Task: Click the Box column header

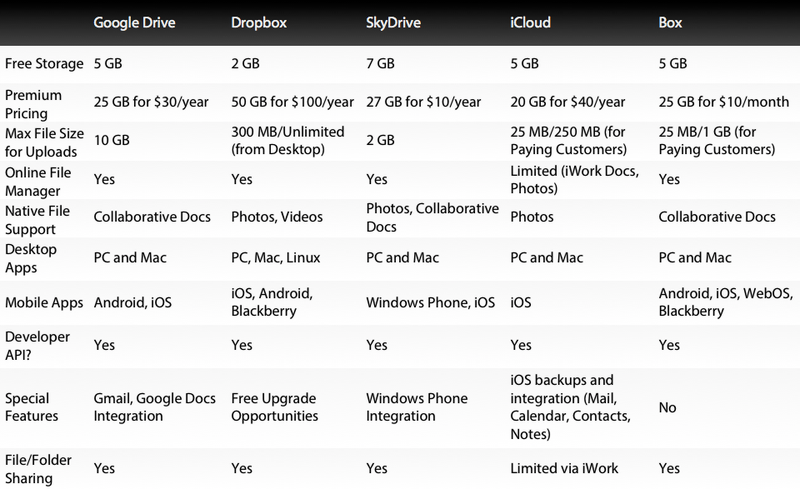Action: [x=670, y=23]
